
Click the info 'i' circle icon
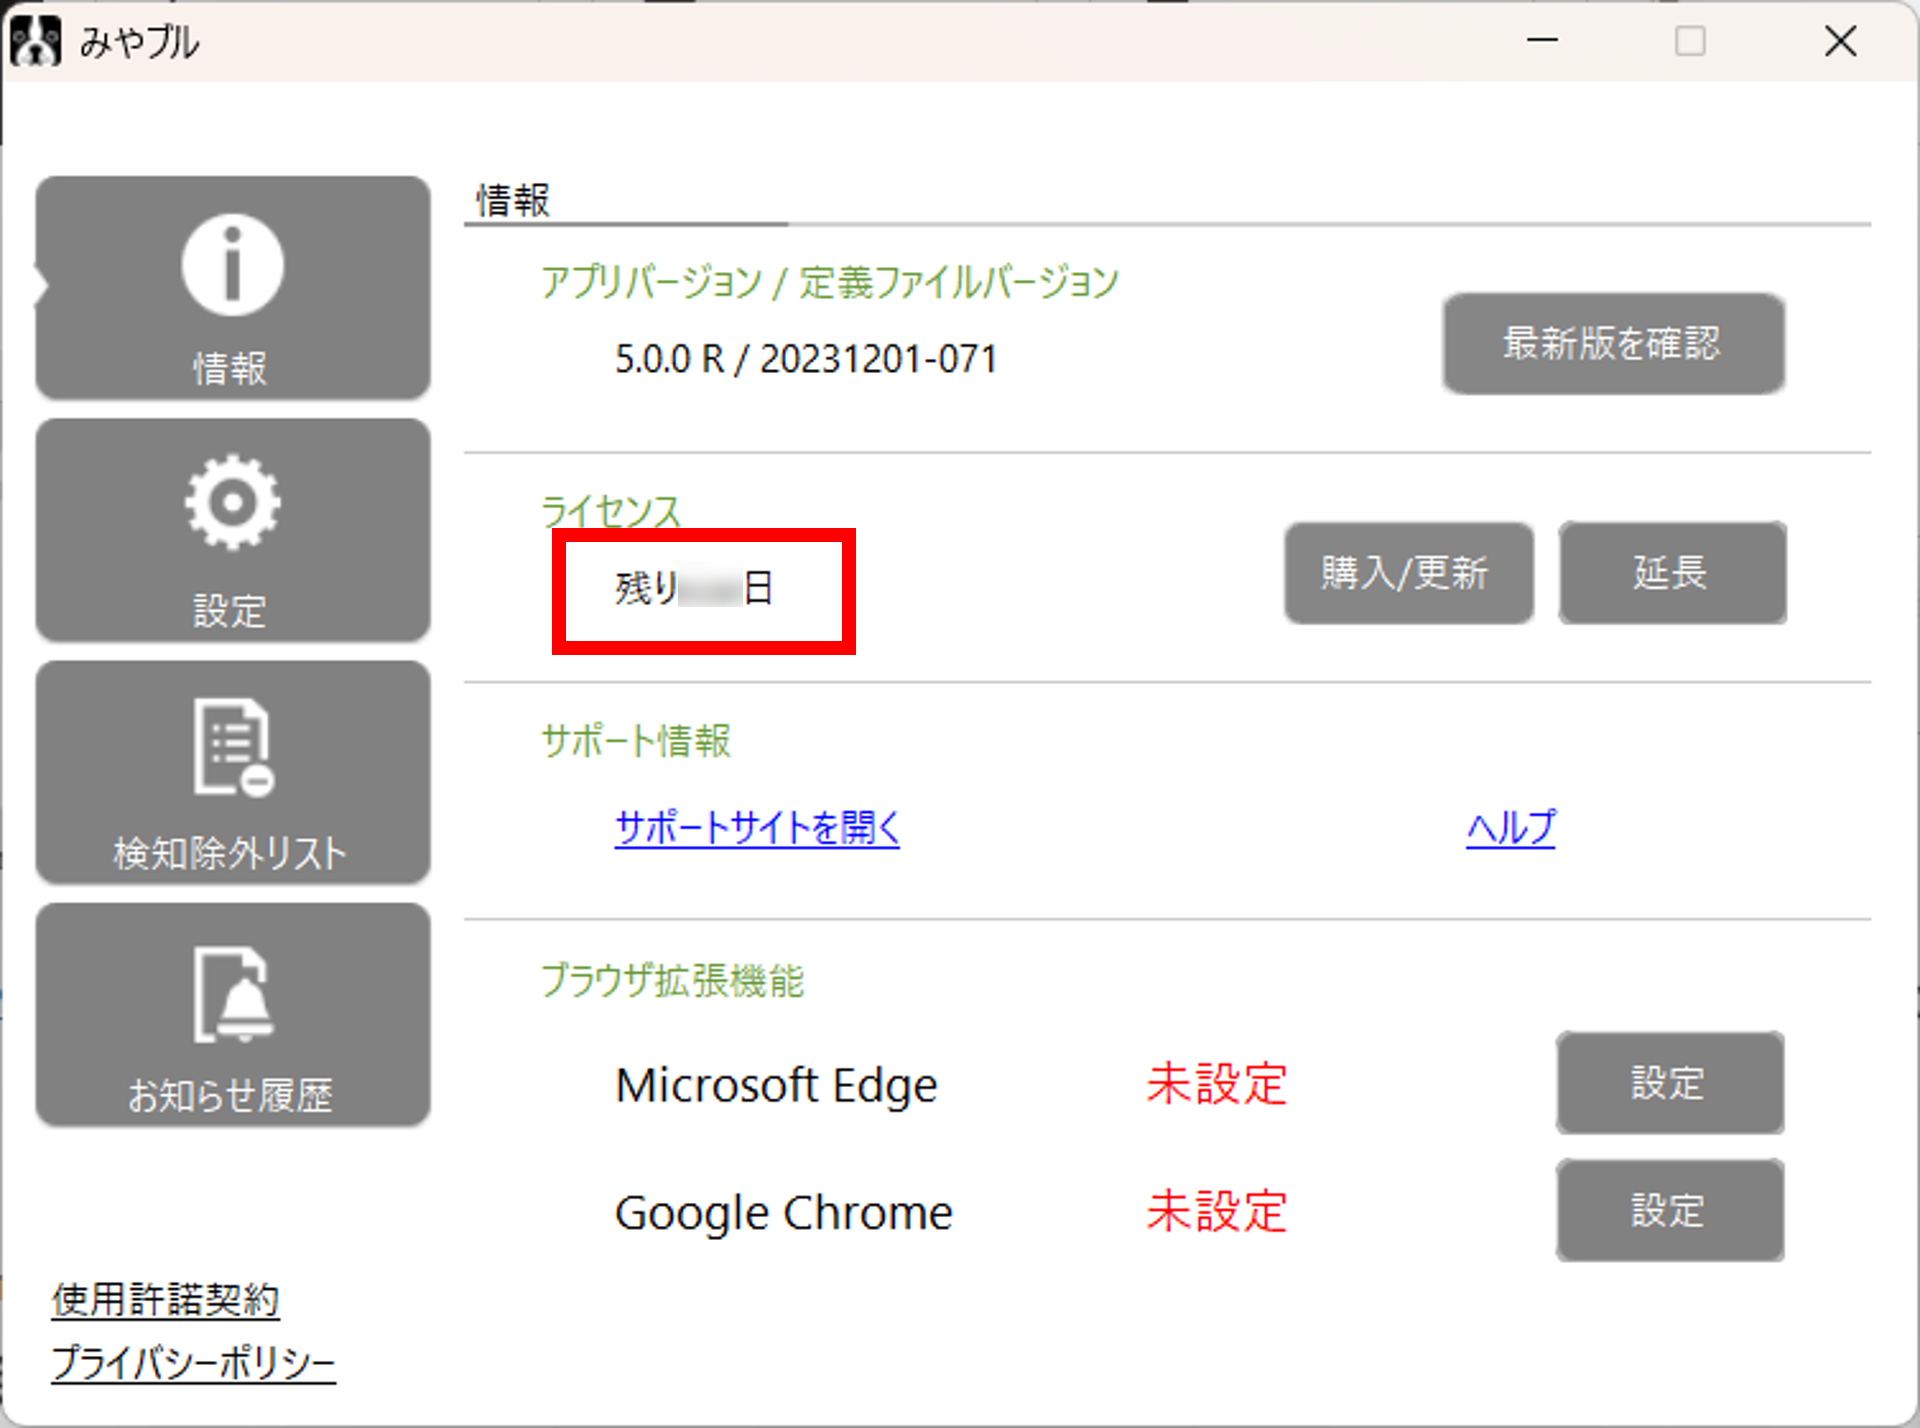click(230, 263)
